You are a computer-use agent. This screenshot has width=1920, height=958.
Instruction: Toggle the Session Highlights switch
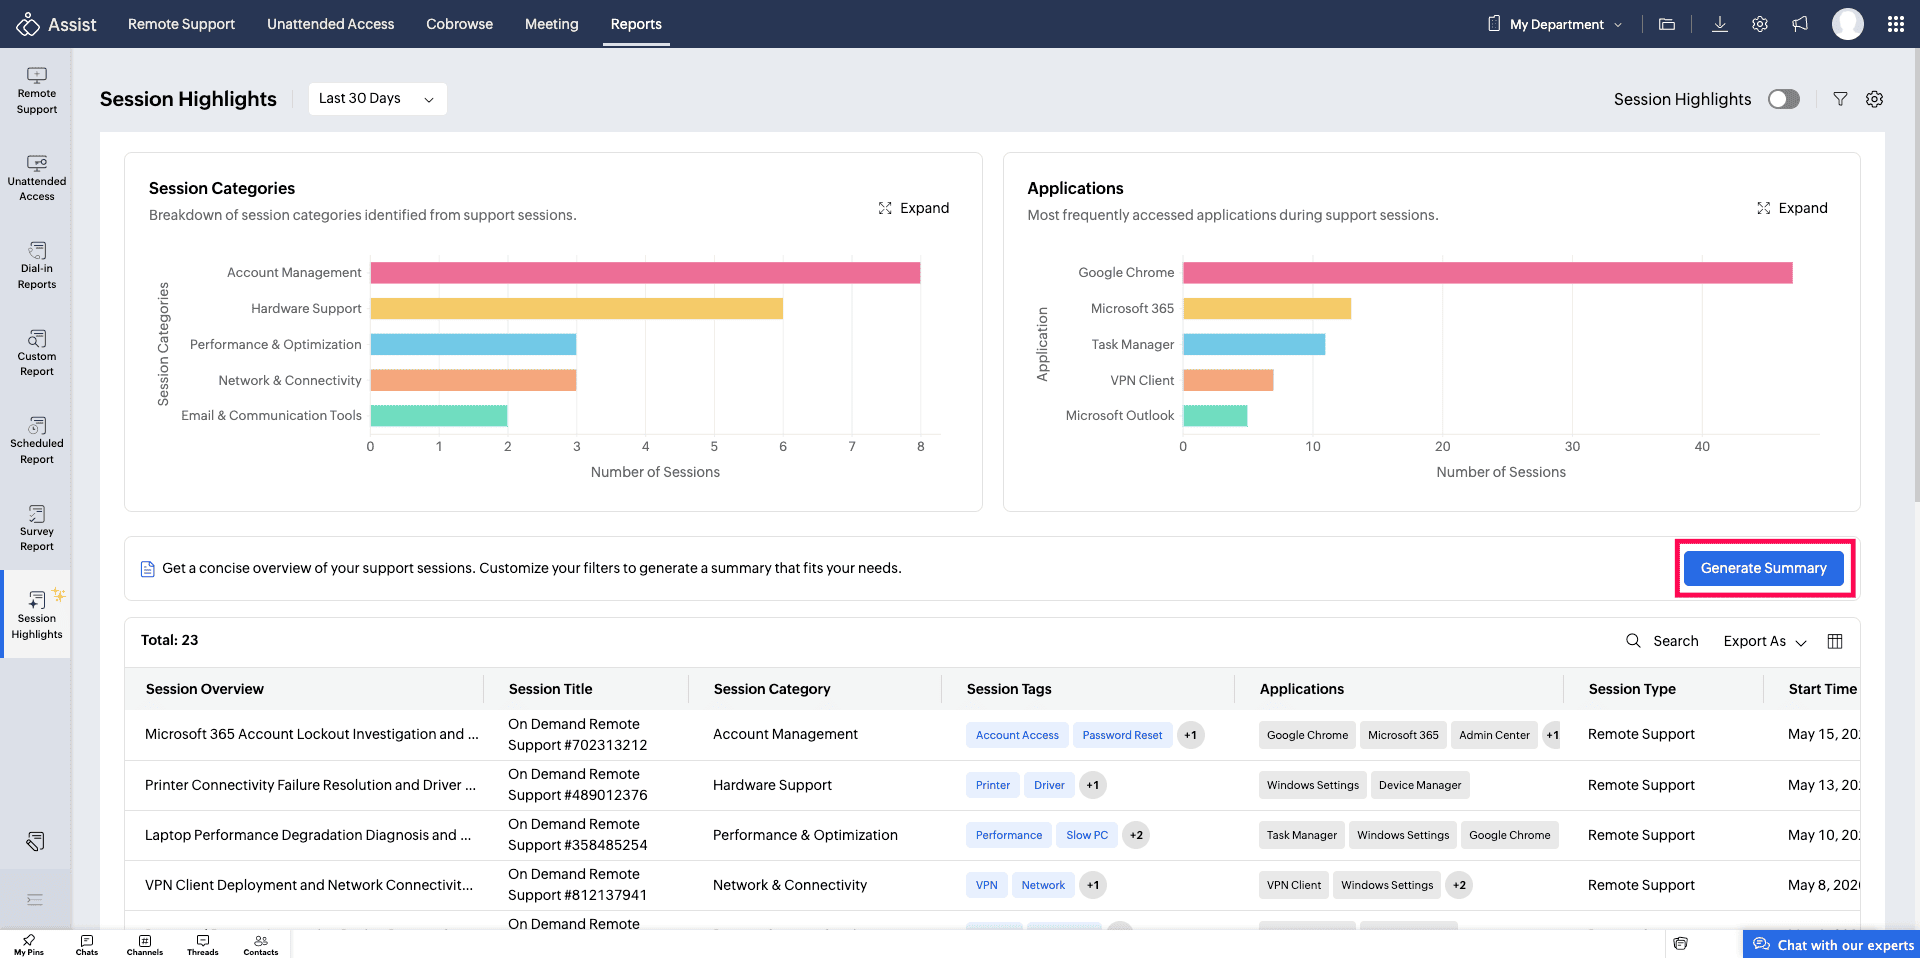click(1784, 99)
